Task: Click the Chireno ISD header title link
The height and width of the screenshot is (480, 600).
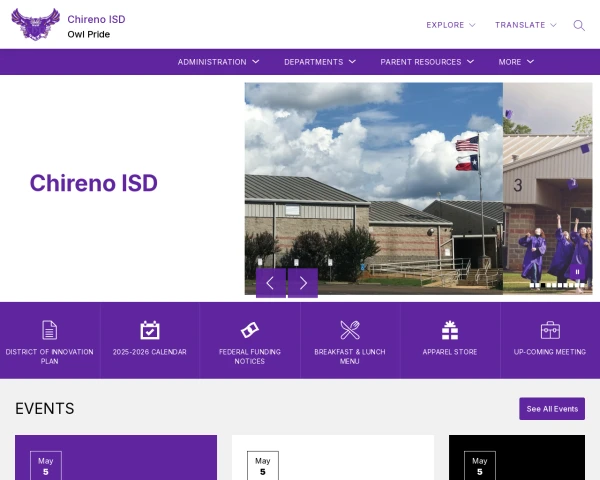Action: [96, 19]
